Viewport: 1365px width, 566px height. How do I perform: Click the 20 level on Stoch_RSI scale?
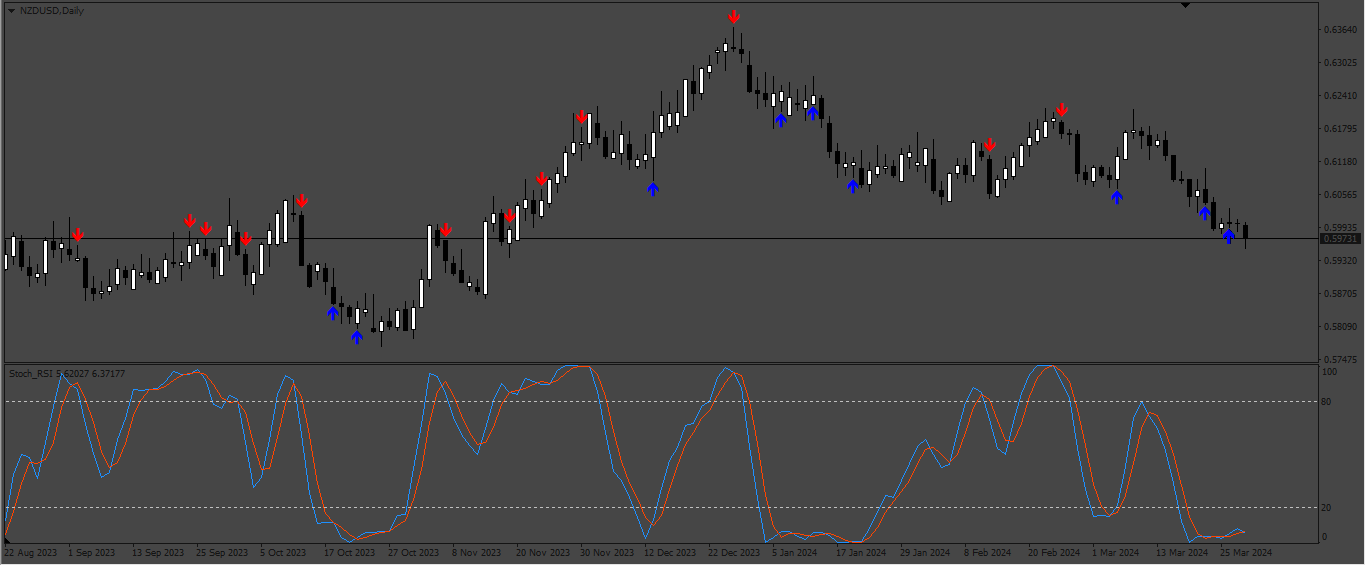1326,507
